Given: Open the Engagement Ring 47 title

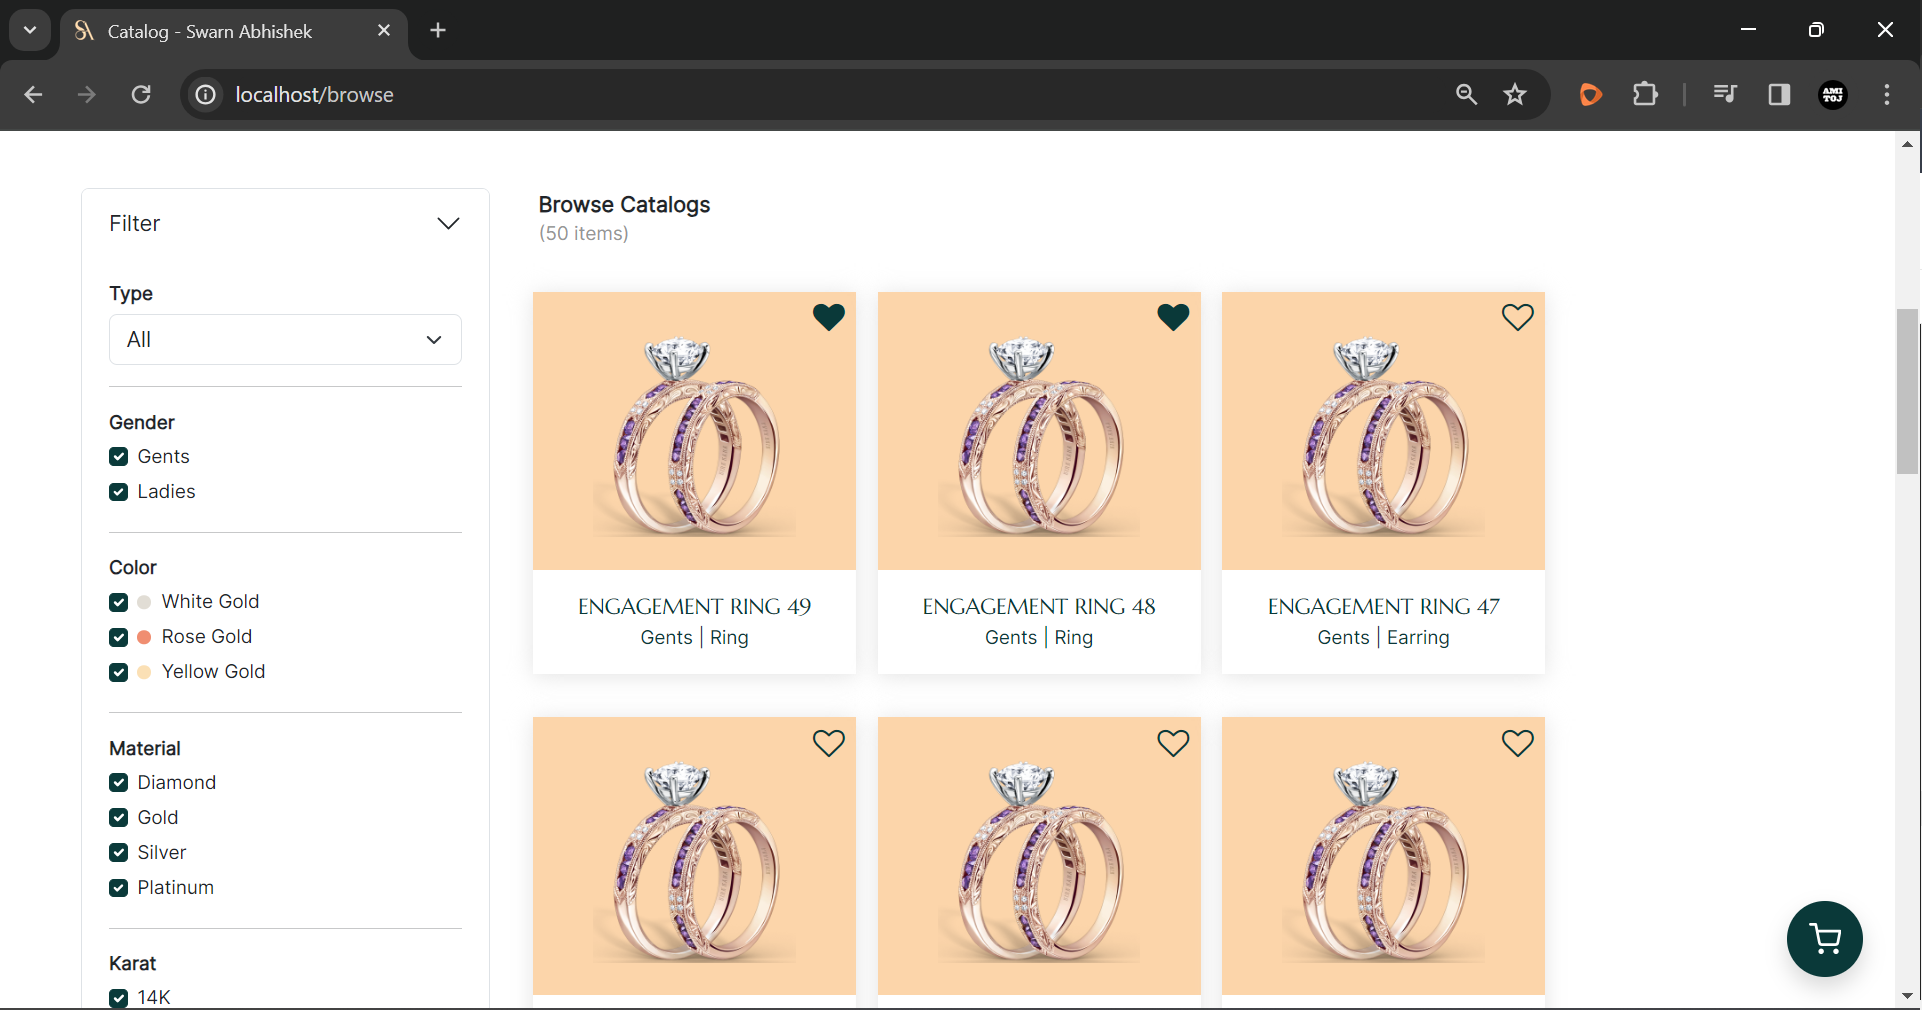Looking at the screenshot, I should (x=1383, y=607).
